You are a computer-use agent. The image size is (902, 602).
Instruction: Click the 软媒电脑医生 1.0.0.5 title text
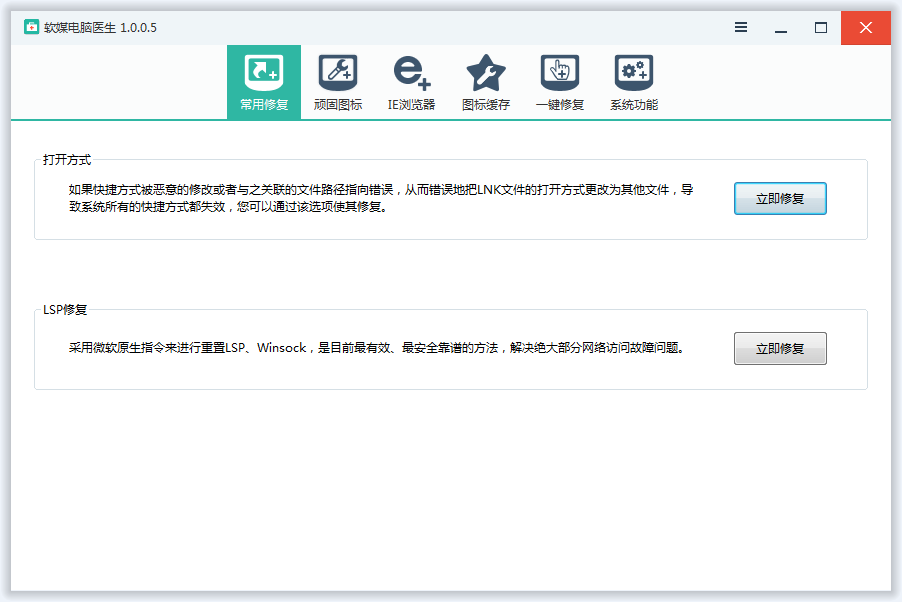[x=100, y=28]
